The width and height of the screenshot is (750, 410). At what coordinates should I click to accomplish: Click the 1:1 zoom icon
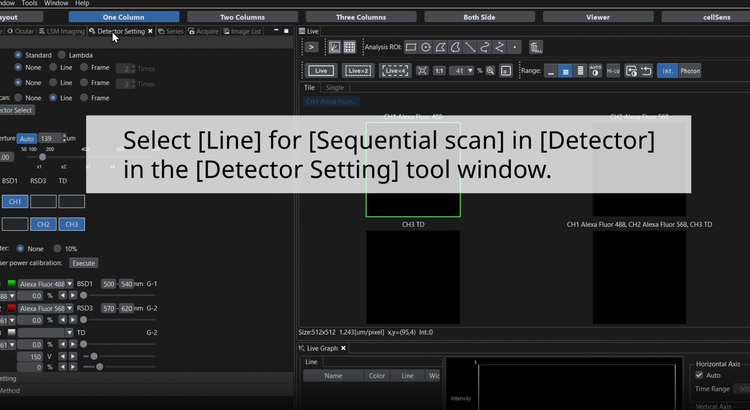(x=438, y=71)
